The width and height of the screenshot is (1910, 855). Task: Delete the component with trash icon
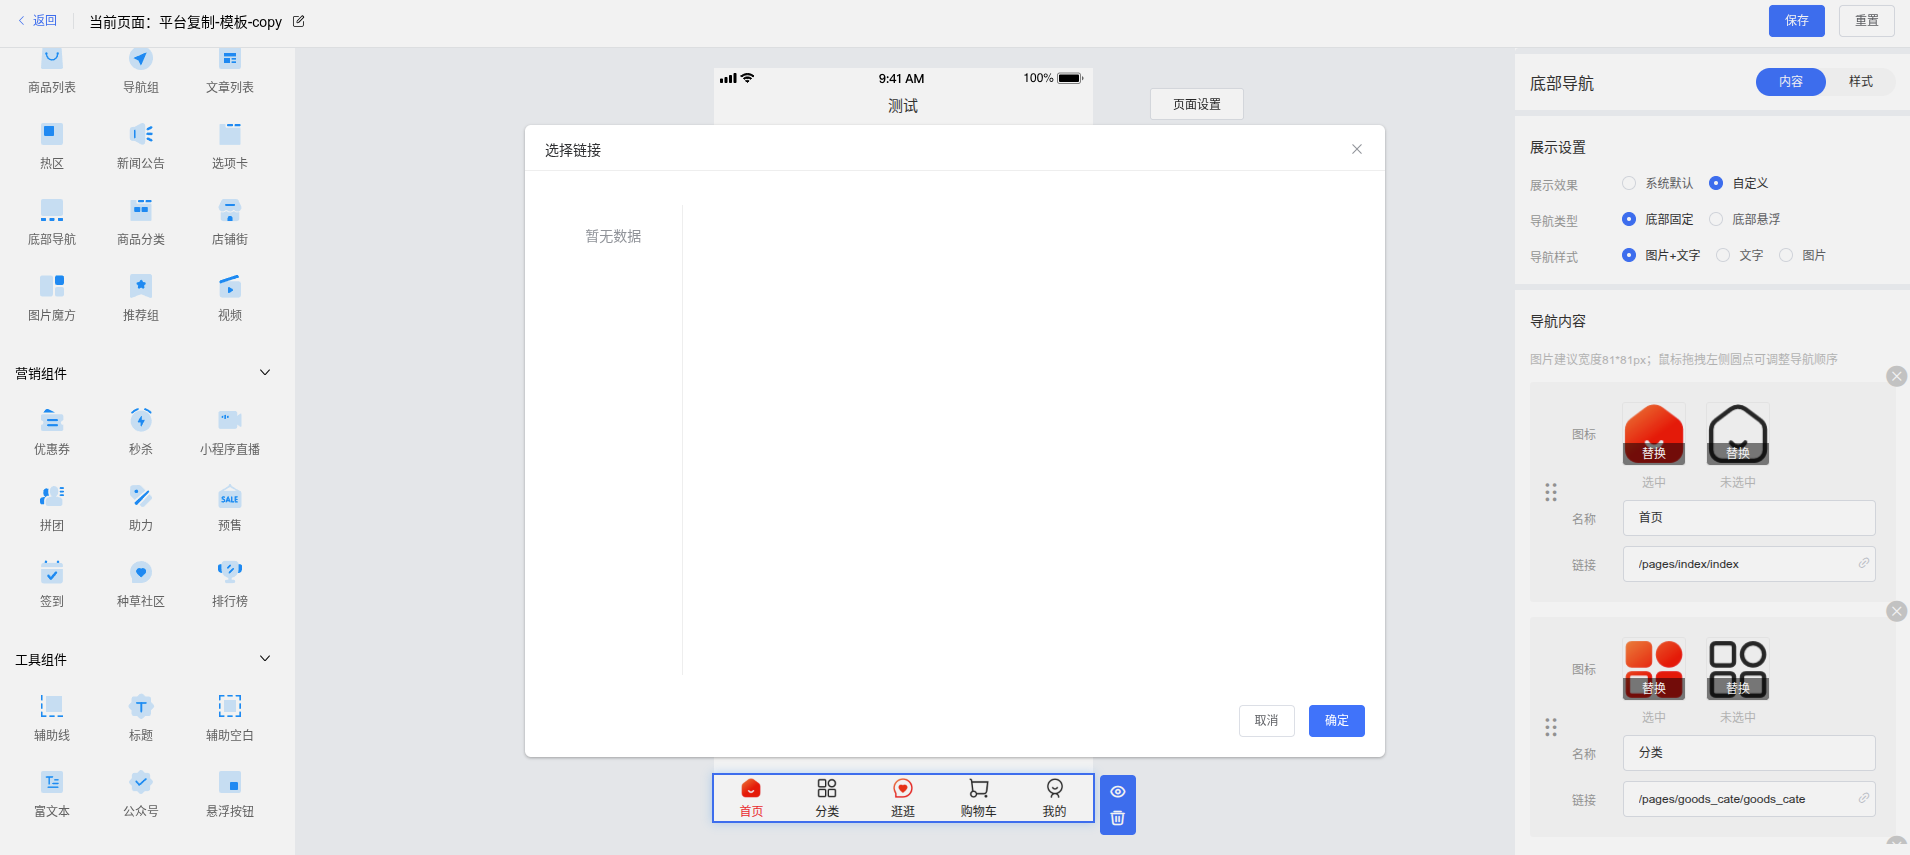tap(1118, 818)
